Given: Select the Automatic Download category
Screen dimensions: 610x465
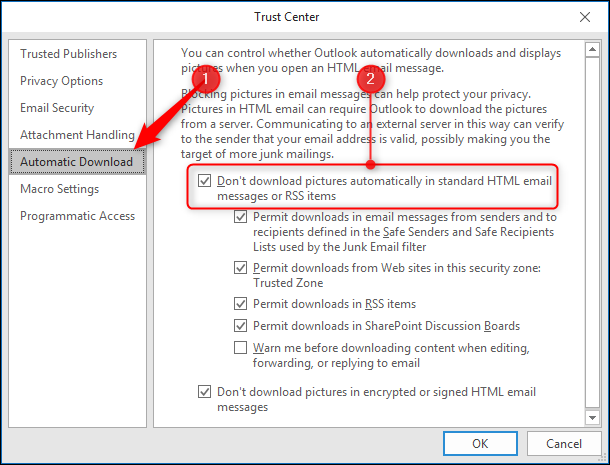Looking at the screenshot, I should pos(77,161).
